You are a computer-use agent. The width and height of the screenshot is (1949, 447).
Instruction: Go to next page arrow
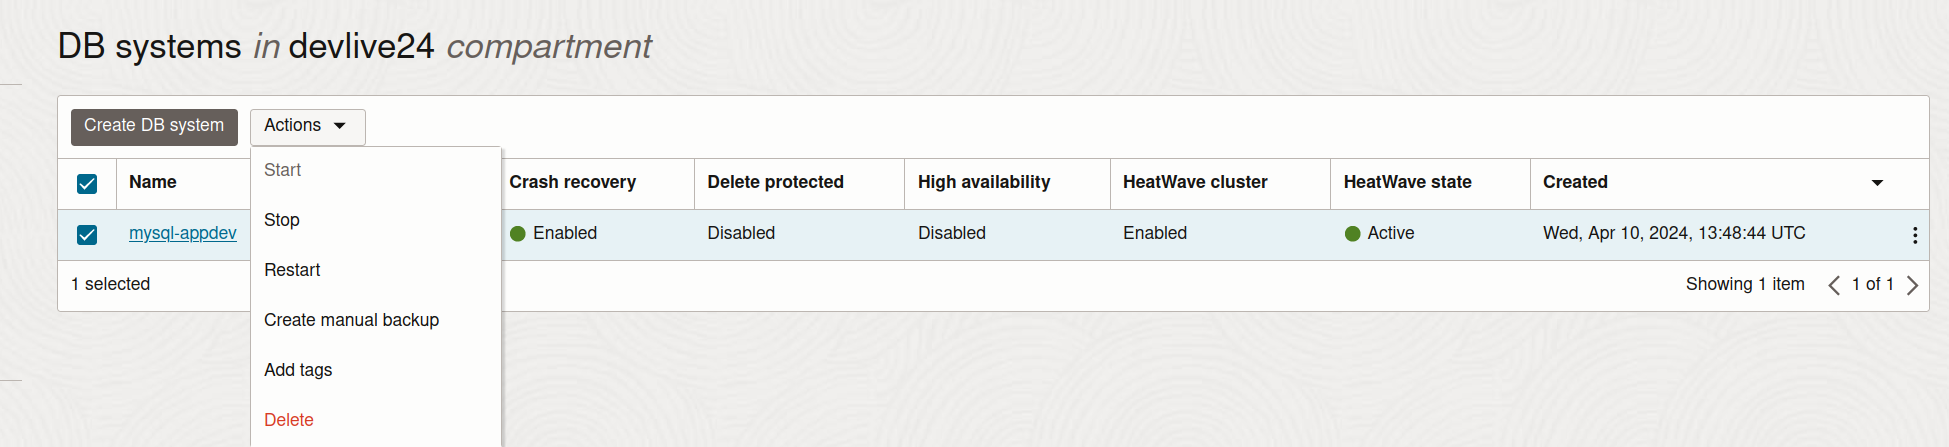1912,285
